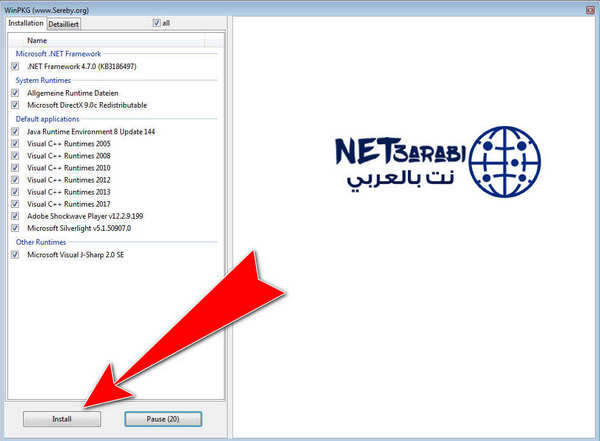This screenshot has height=441, width=600.
Task: Uncheck .NET Framework 4.7.0 checkbox
Action: click(x=15, y=67)
